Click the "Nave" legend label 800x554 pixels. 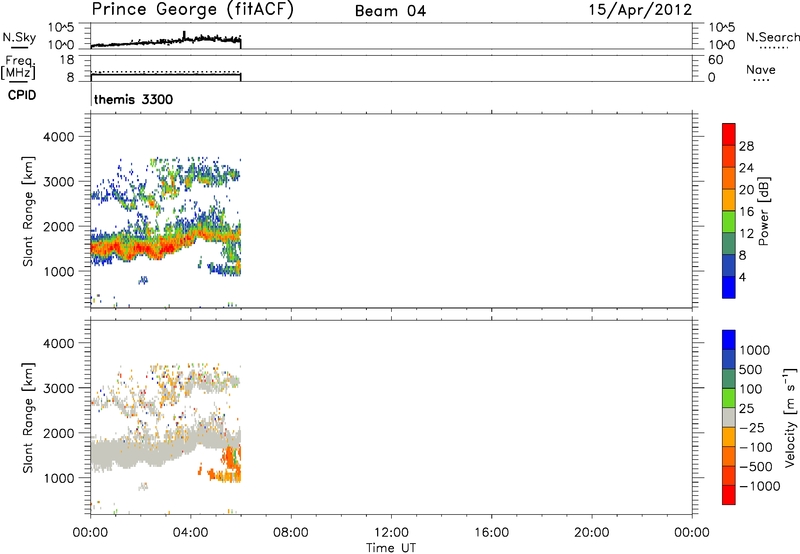tap(761, 70)
